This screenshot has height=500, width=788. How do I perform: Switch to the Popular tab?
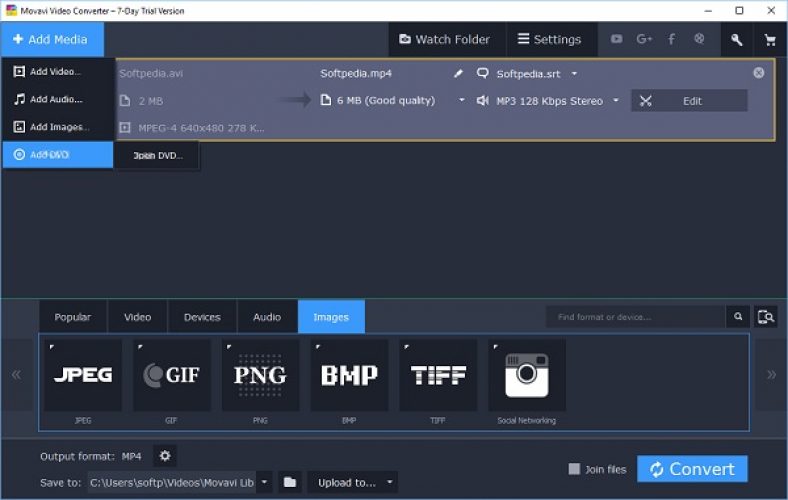(x=73, y=317)
